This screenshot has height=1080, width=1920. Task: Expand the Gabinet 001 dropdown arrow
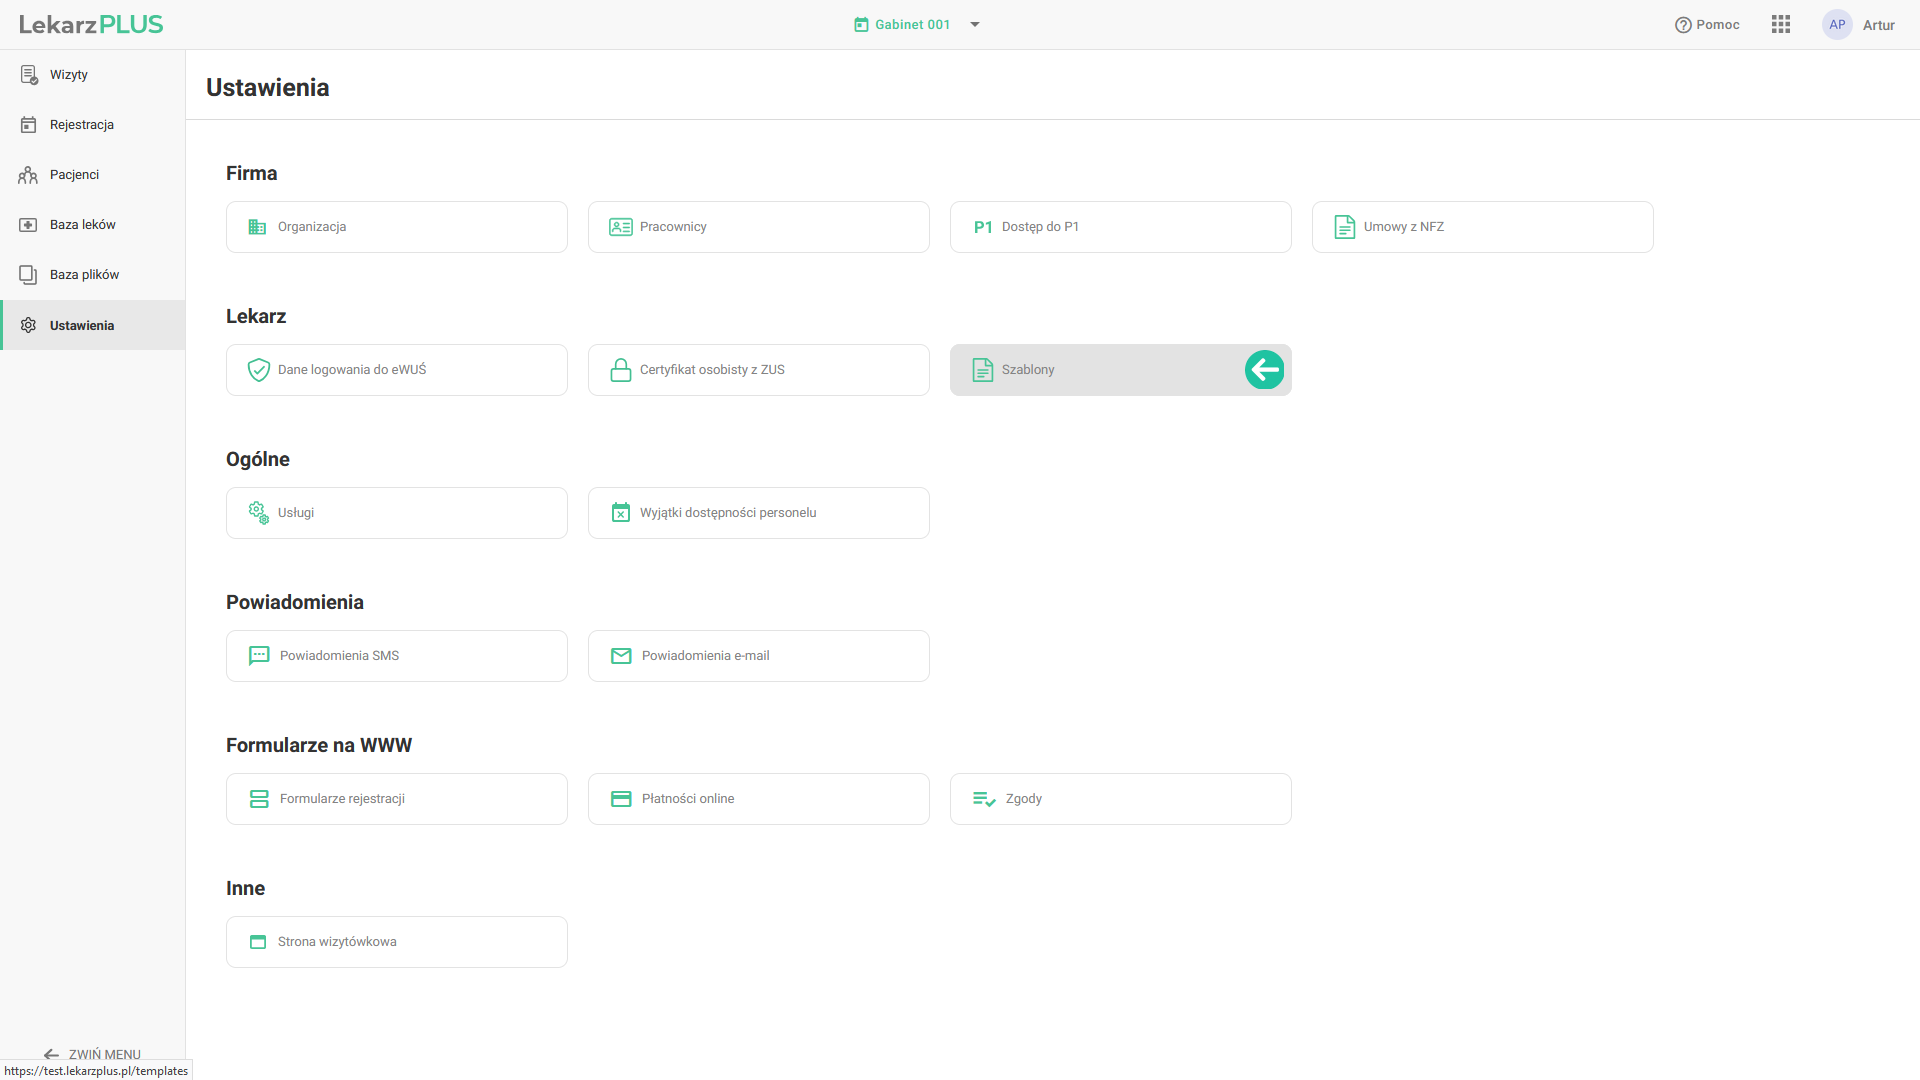pos(975,25)
